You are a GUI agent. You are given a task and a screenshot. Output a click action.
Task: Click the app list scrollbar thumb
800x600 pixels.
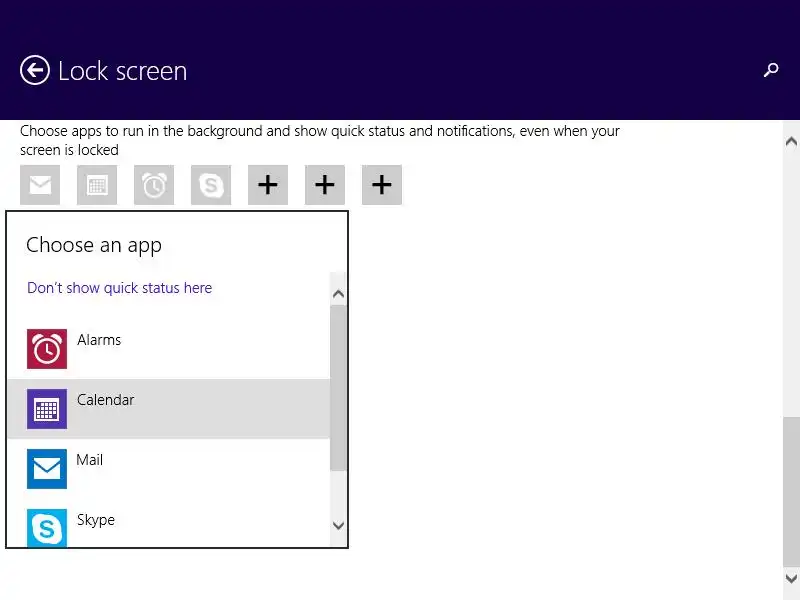coord(338,388)
